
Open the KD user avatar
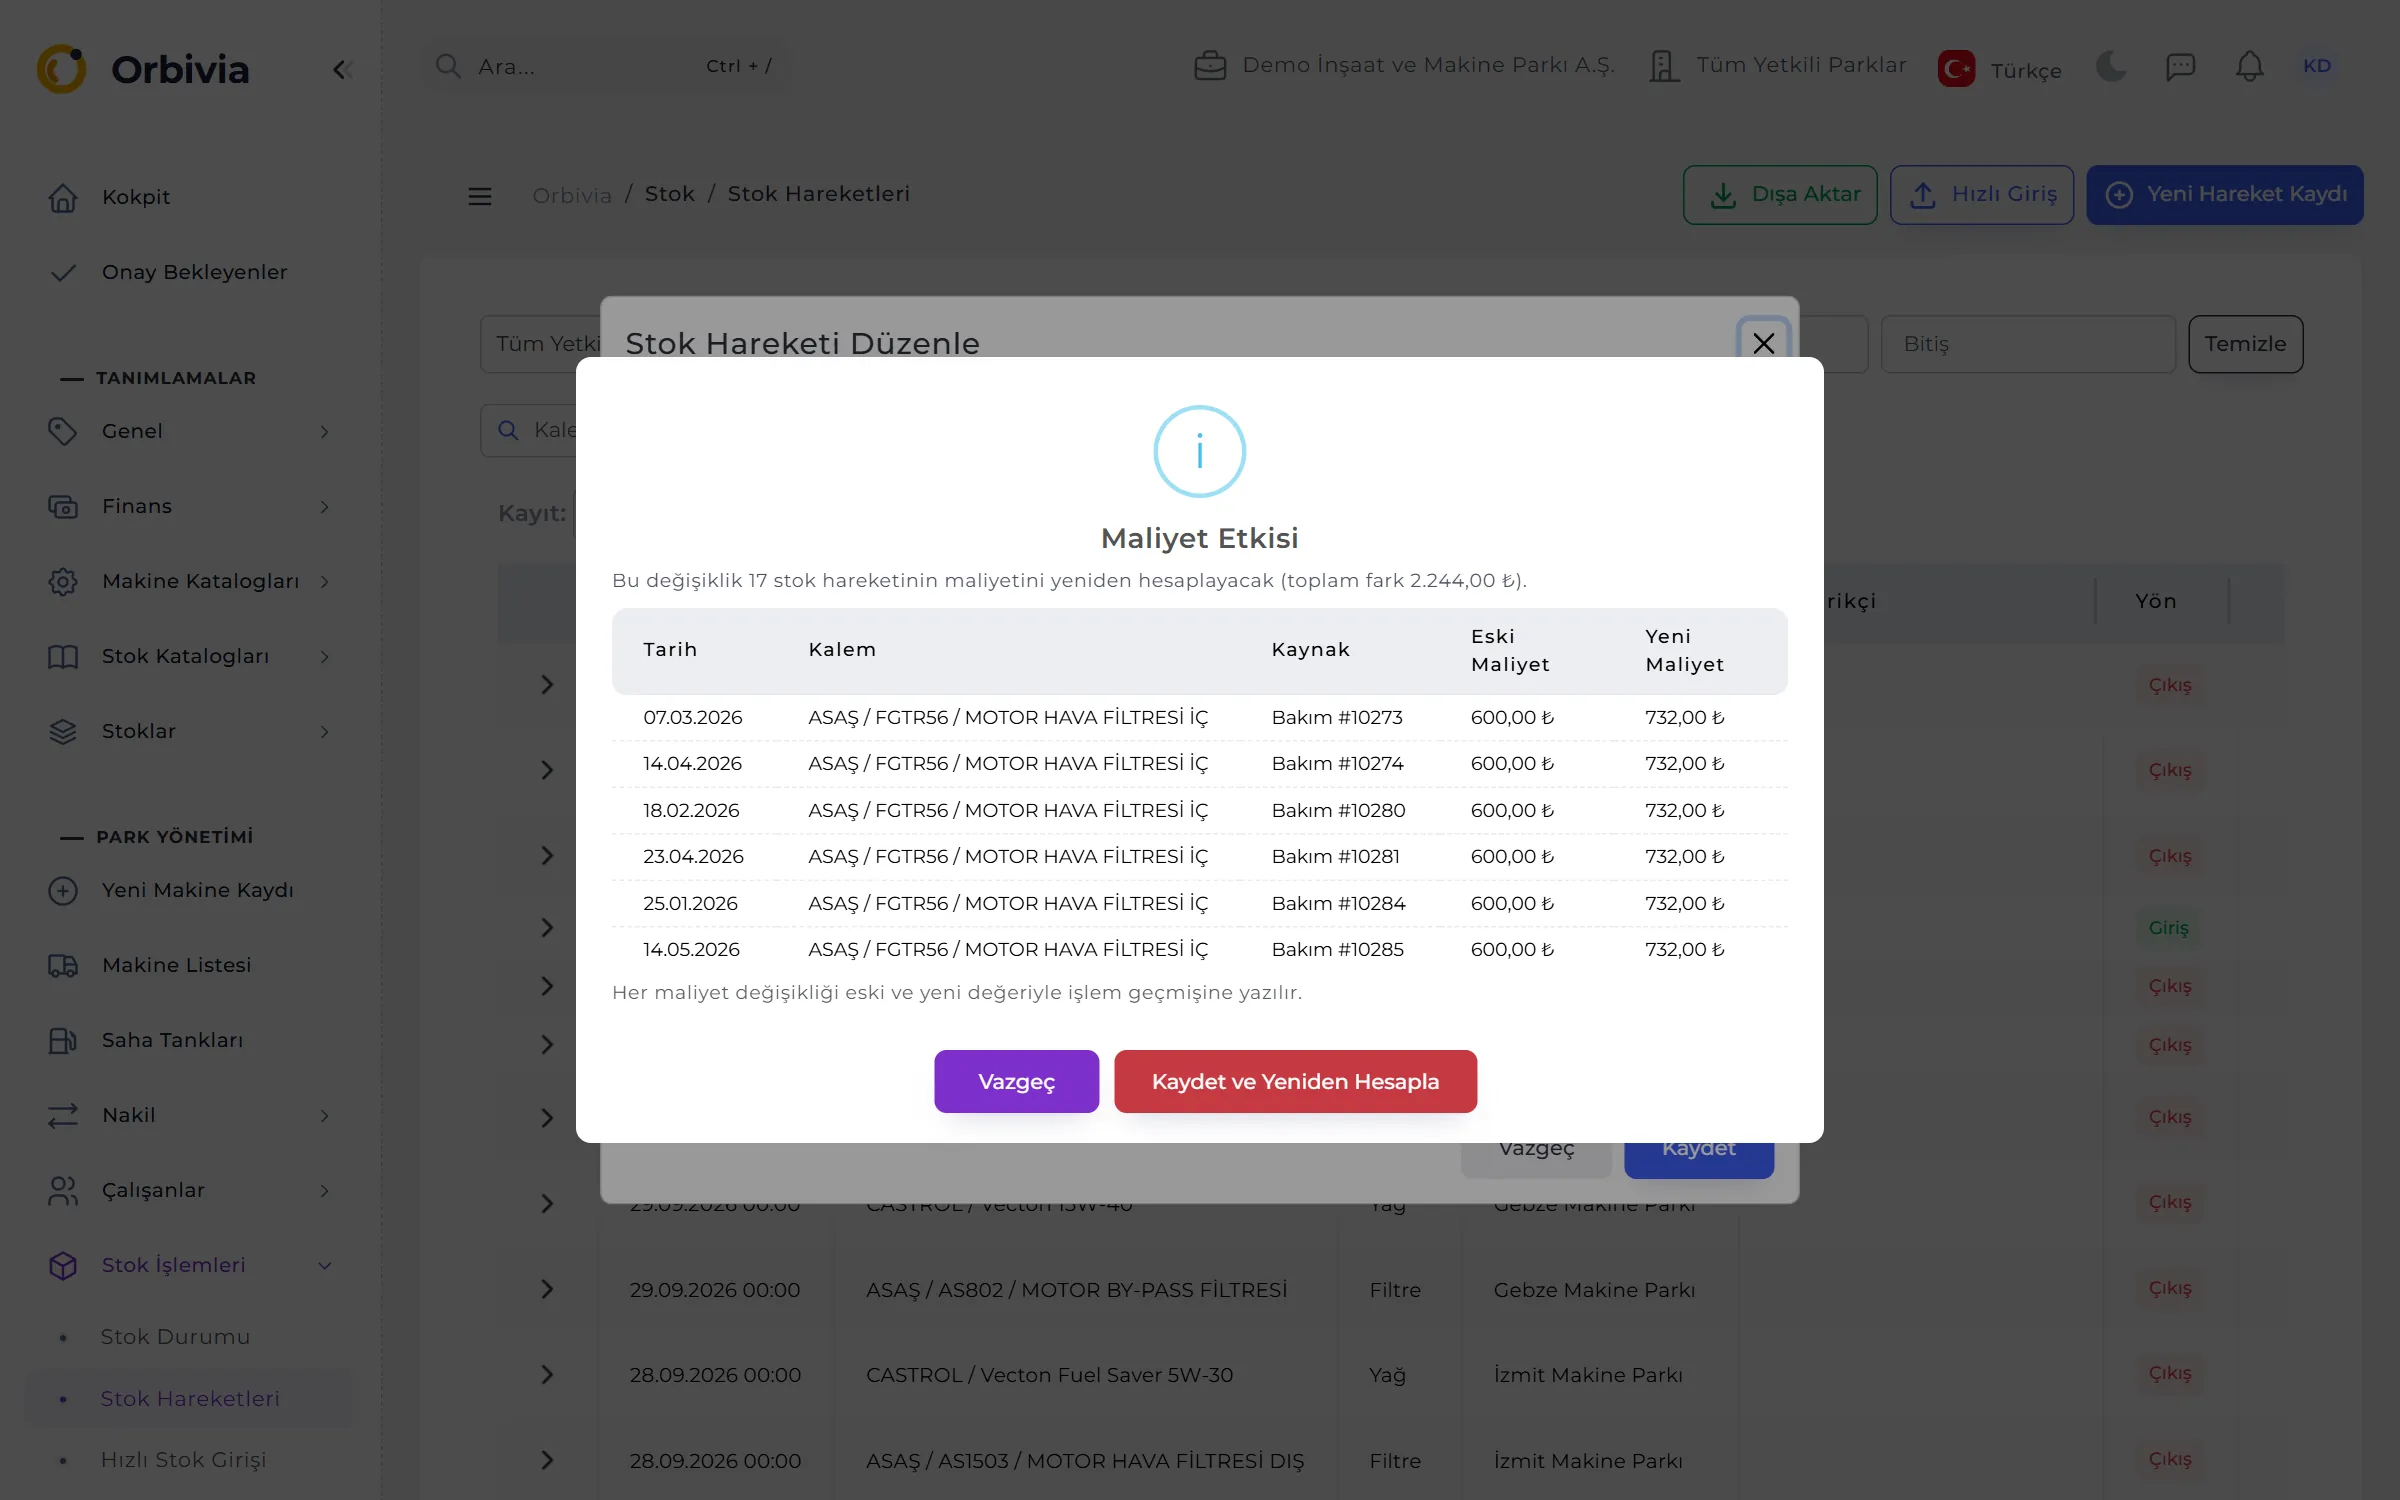2316,66
